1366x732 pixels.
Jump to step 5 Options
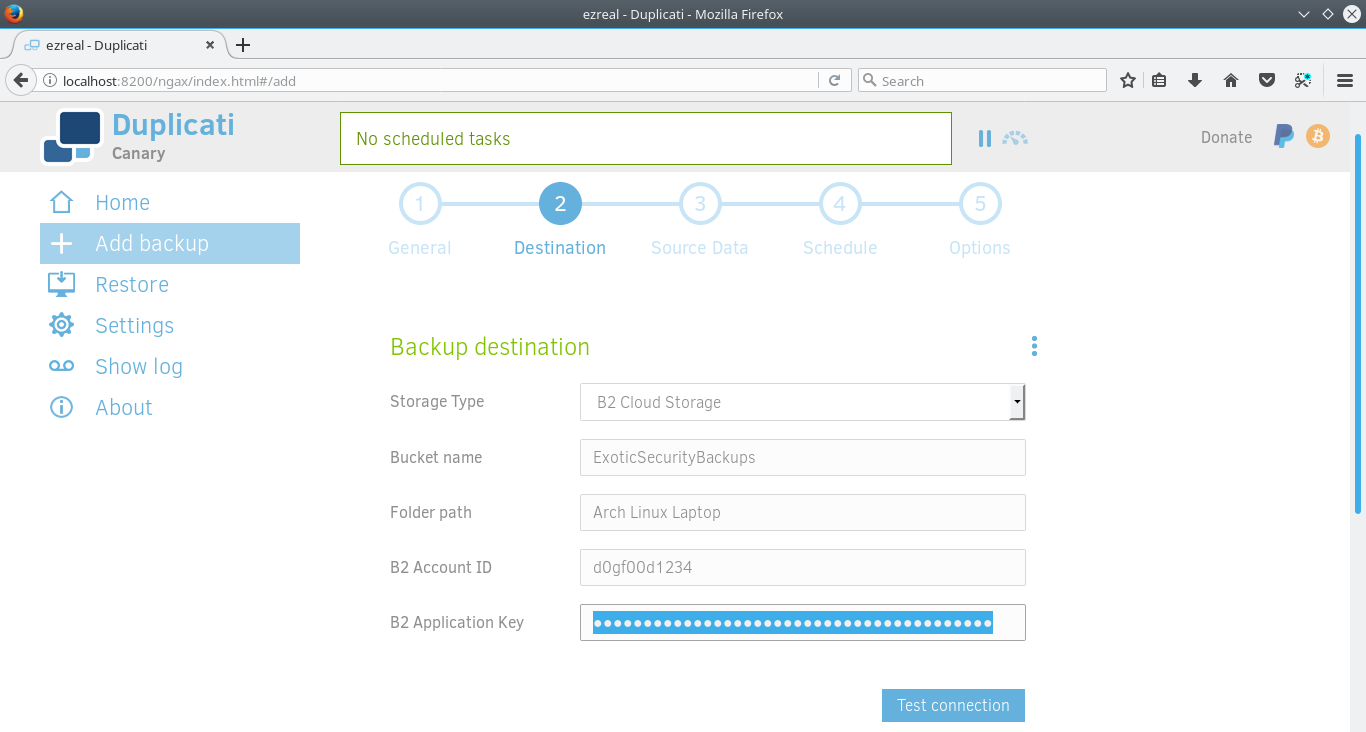pos(980,204)
